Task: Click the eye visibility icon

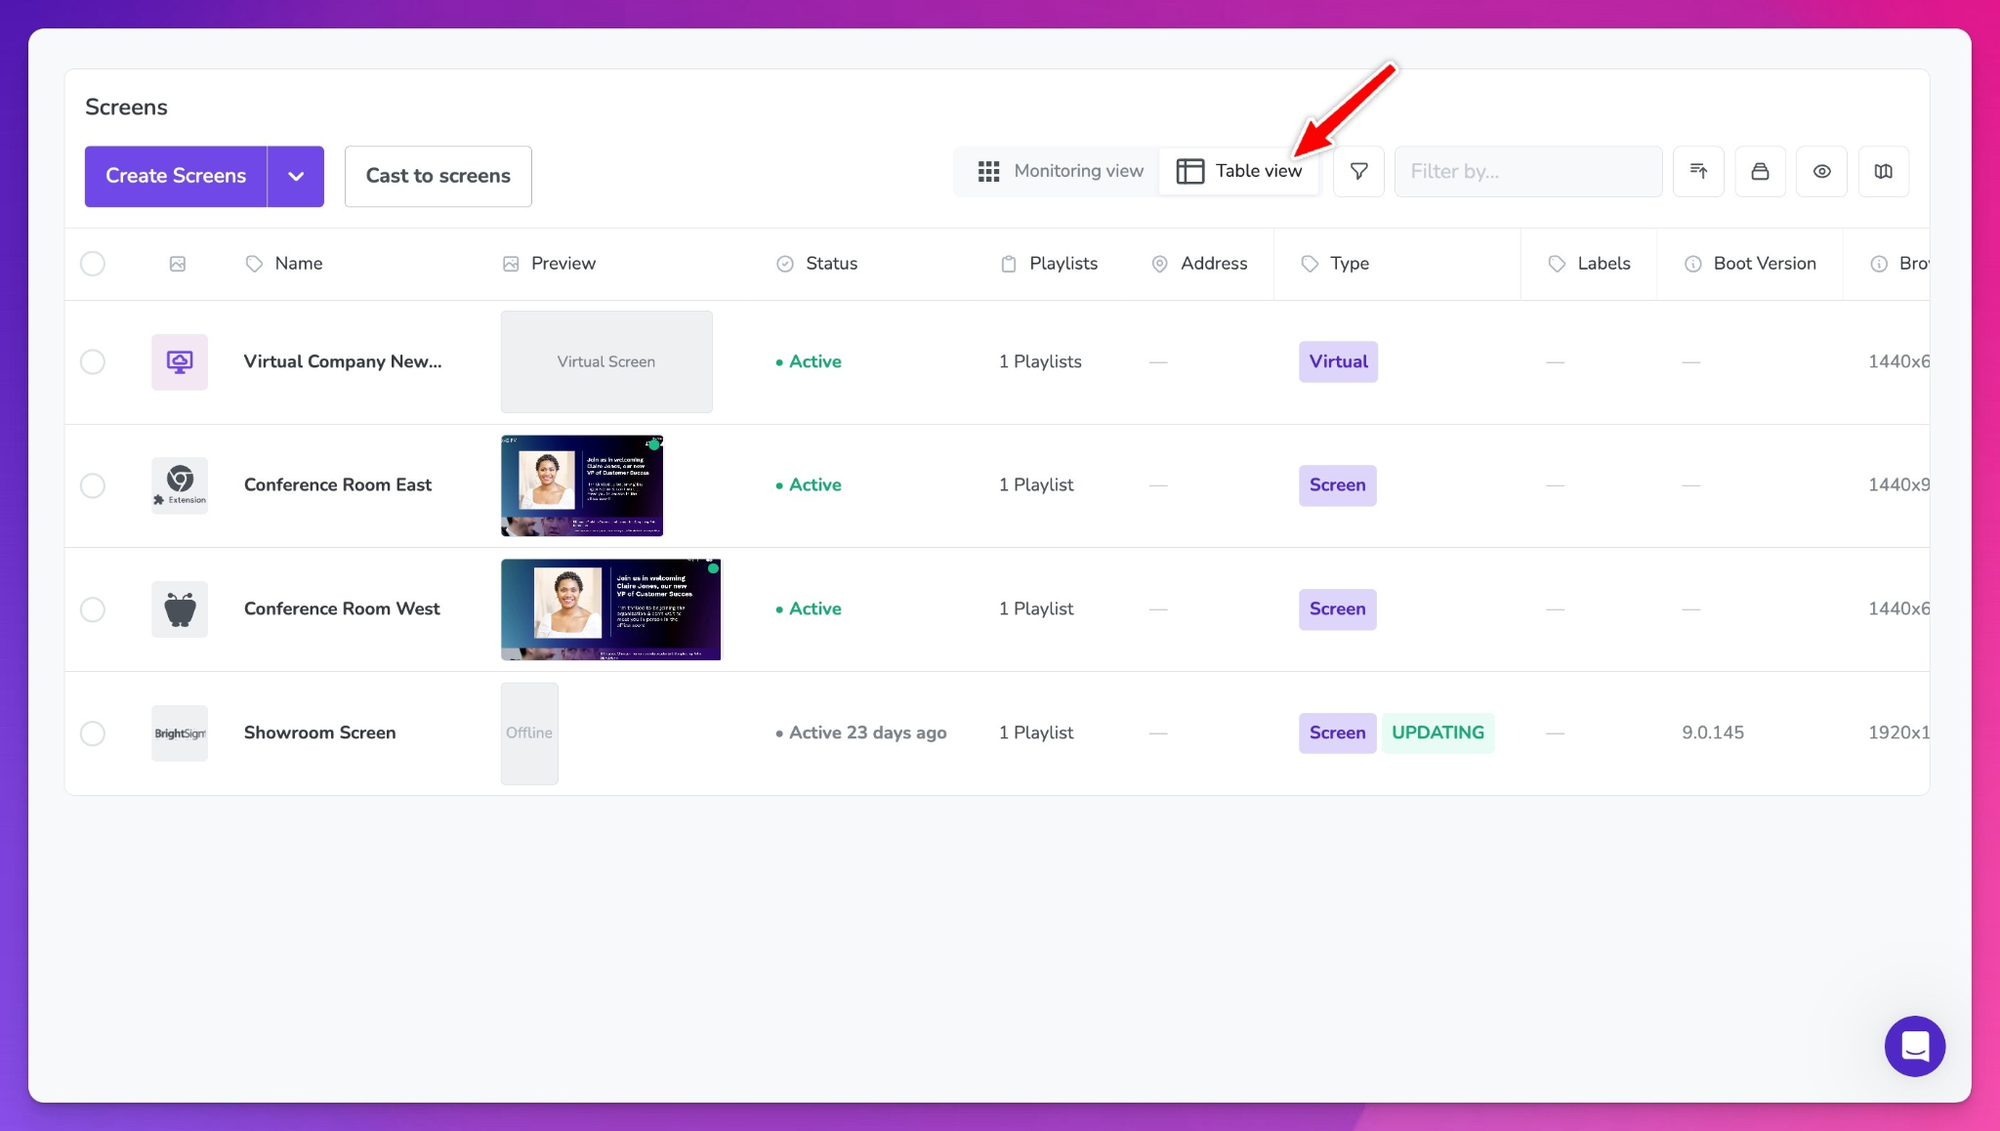Action: (x=1821, y=171)
